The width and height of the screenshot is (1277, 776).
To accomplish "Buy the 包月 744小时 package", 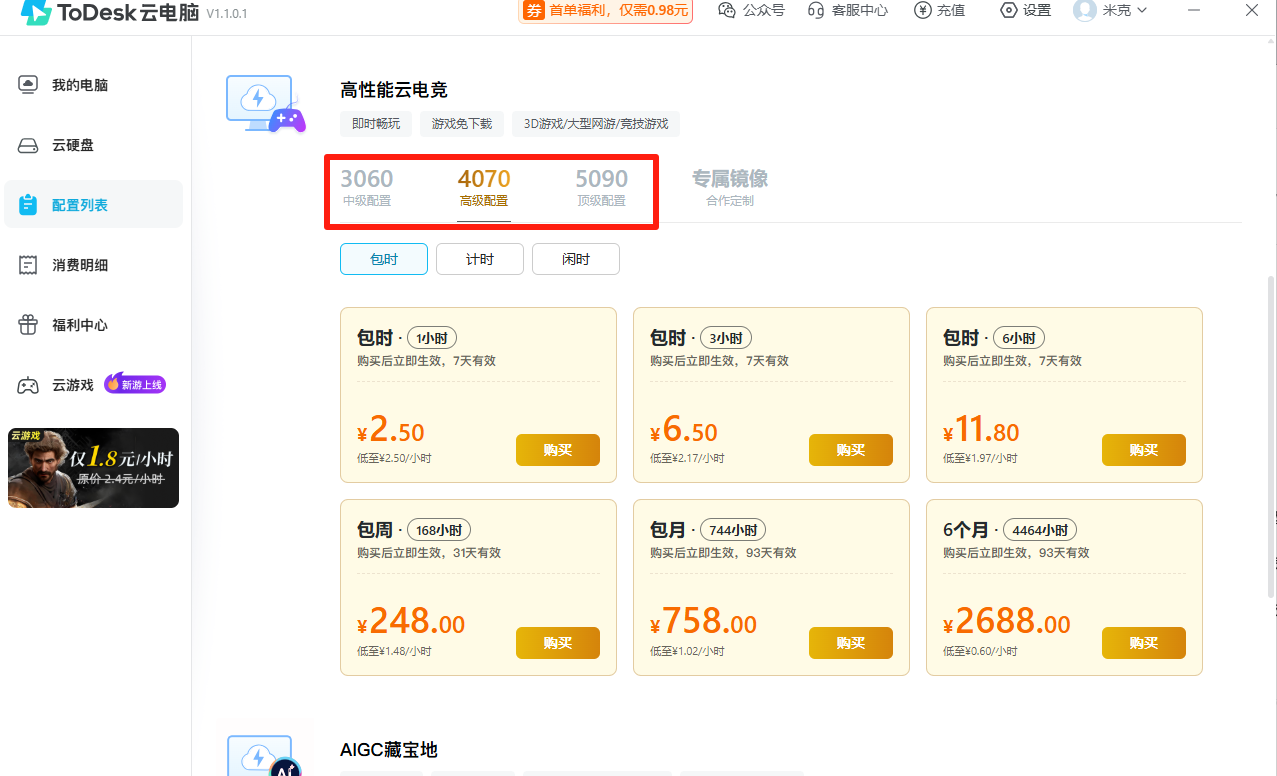I will 851,643.
